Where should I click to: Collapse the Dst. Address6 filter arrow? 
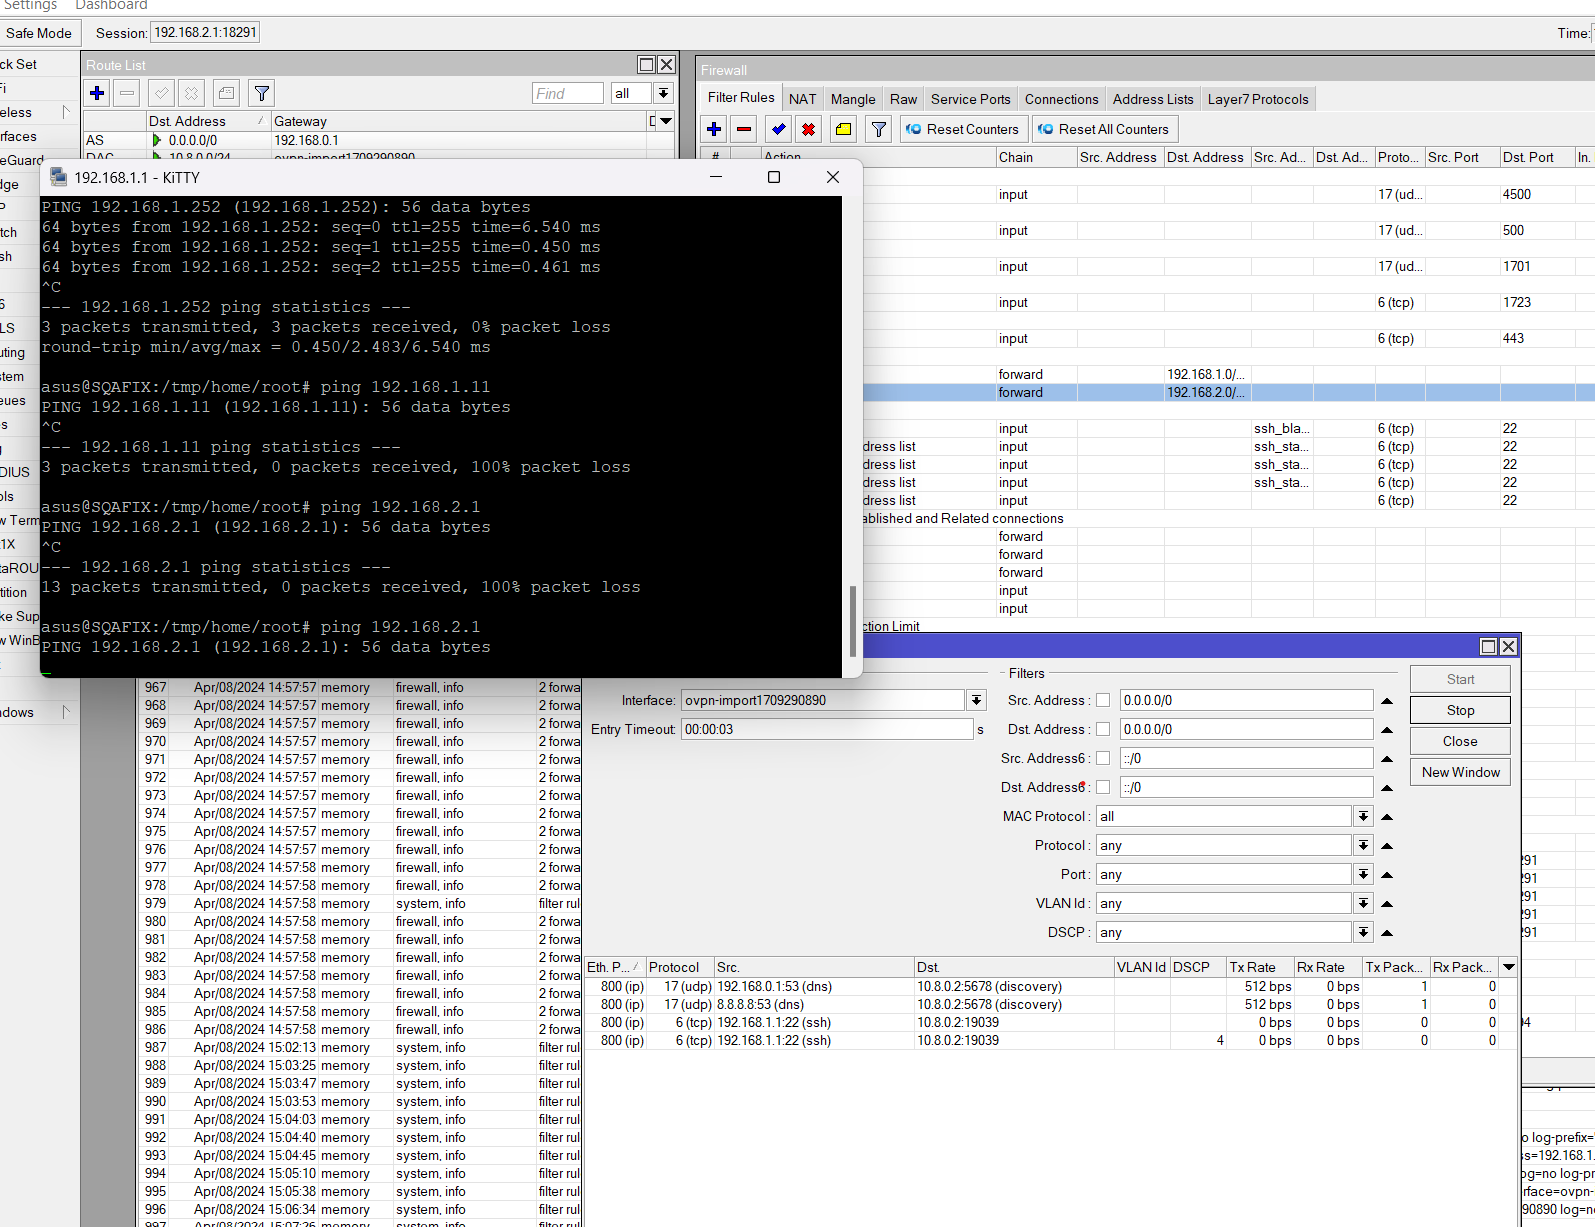point(1387,788)
